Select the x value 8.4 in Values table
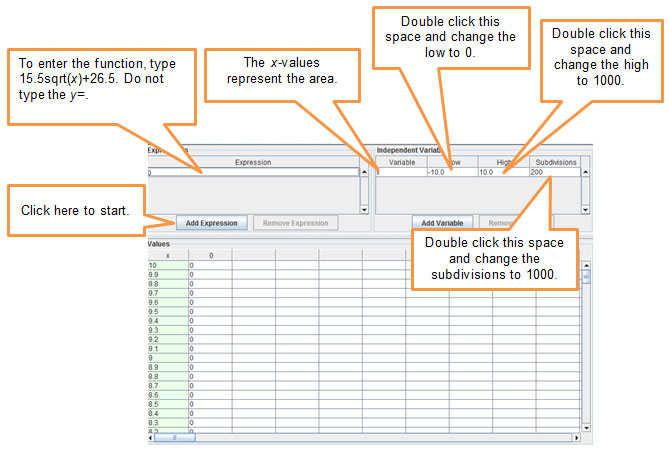The height and width of the screenshot is (453, 669). tap(168, 413)
